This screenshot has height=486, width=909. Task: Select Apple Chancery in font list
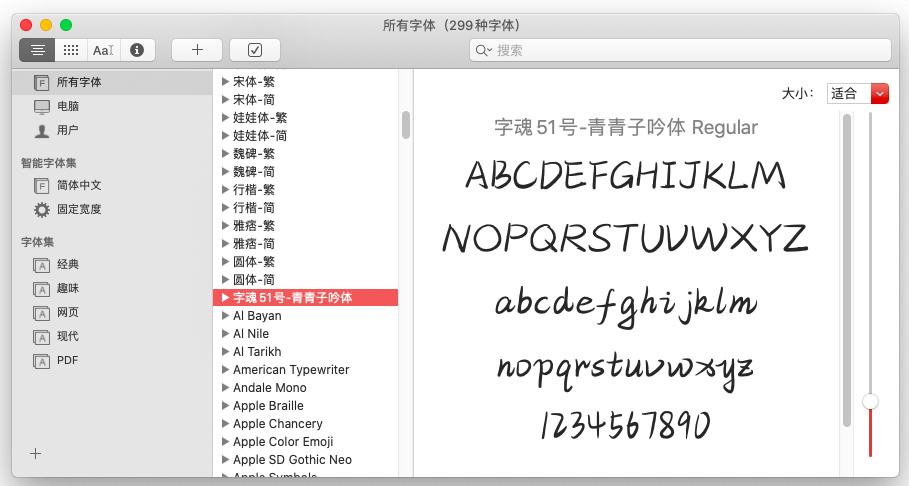tap(277, 424)
